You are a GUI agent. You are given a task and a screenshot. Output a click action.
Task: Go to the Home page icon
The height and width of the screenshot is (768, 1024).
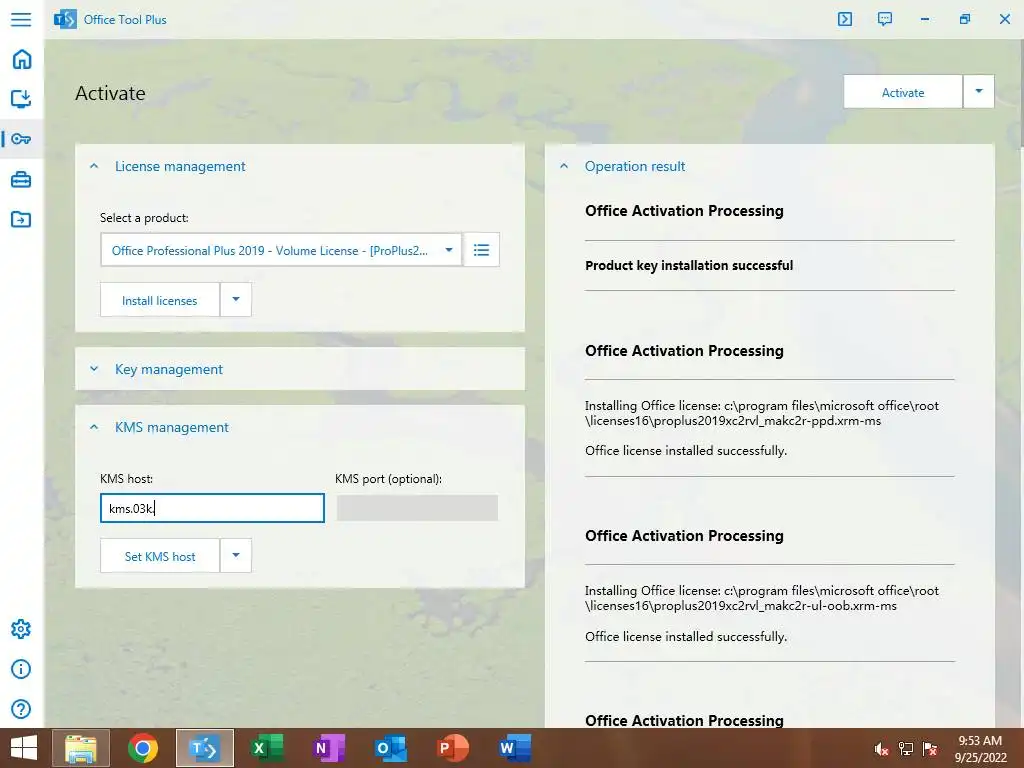pyautogui.click(x=22, y=59)
